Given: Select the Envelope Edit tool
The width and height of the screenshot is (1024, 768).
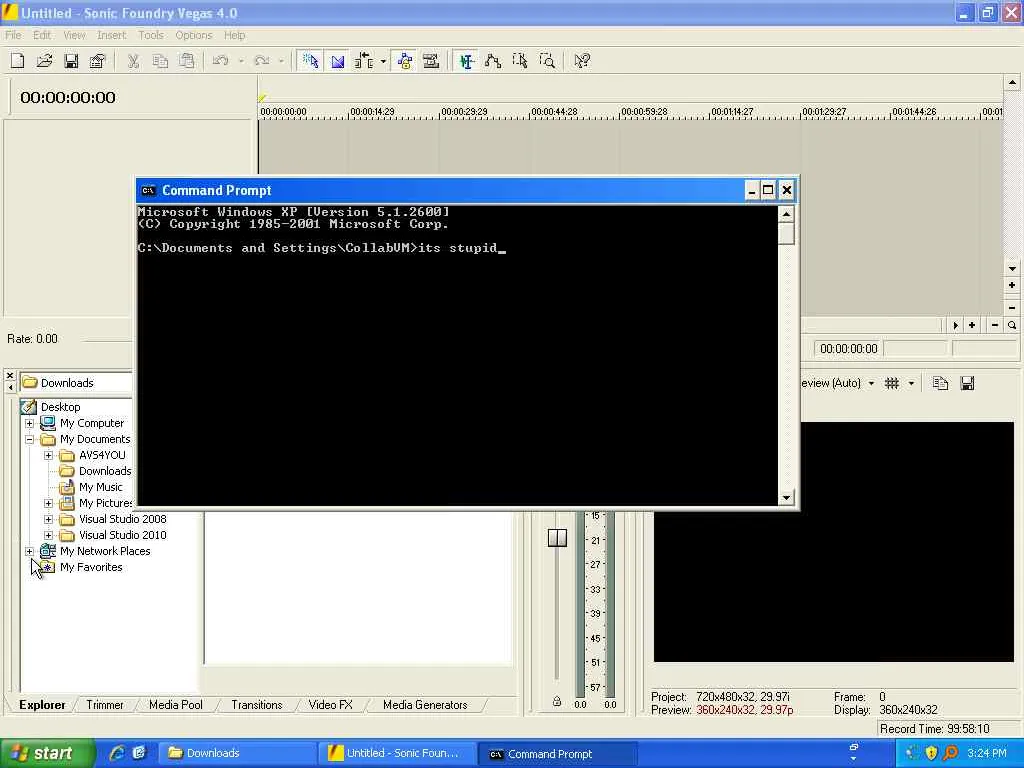Looking at the screenshot, I should click(493, 61).
